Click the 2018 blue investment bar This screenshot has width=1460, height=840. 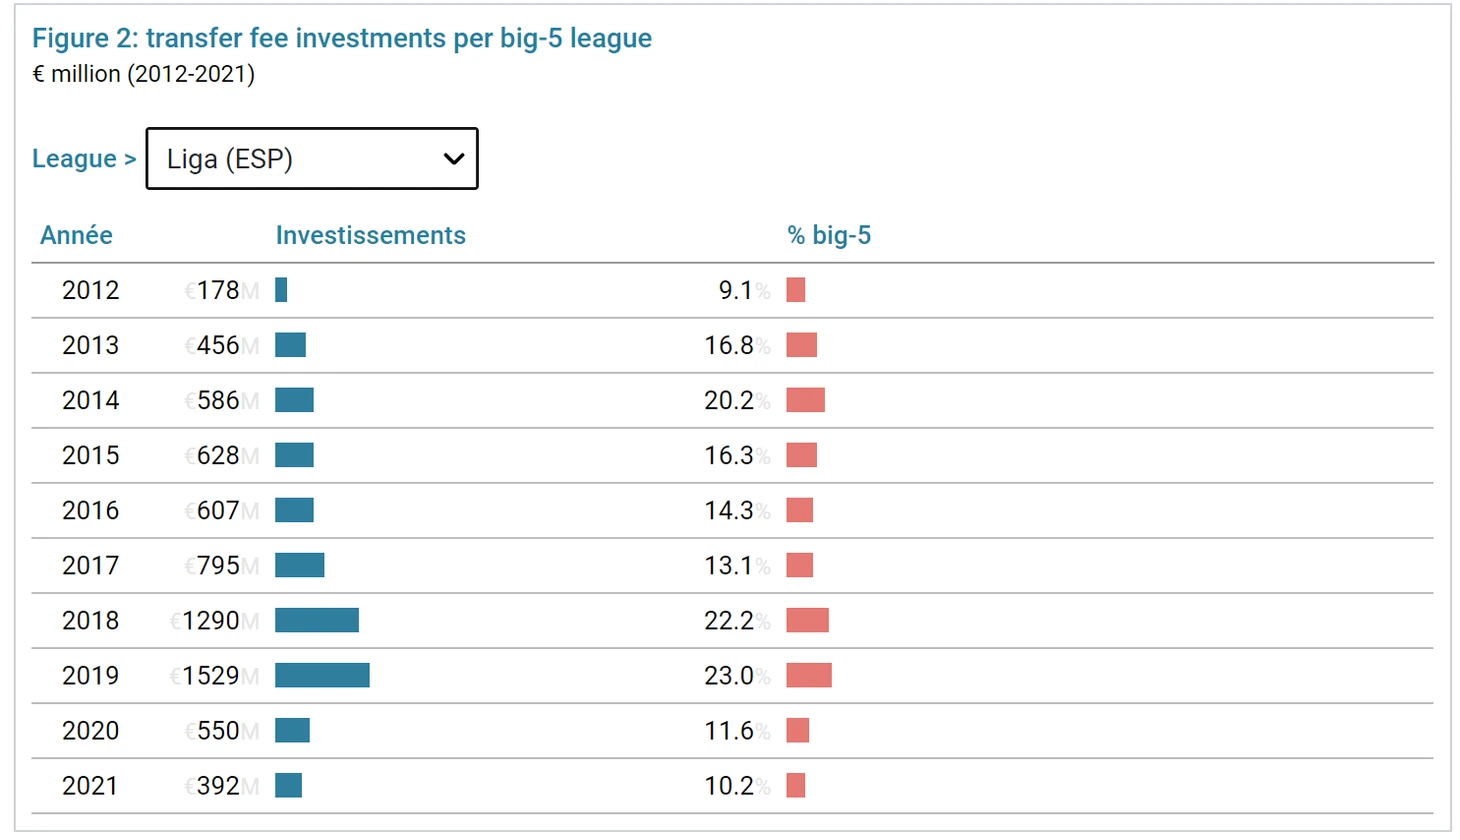[x=316, y=621]
